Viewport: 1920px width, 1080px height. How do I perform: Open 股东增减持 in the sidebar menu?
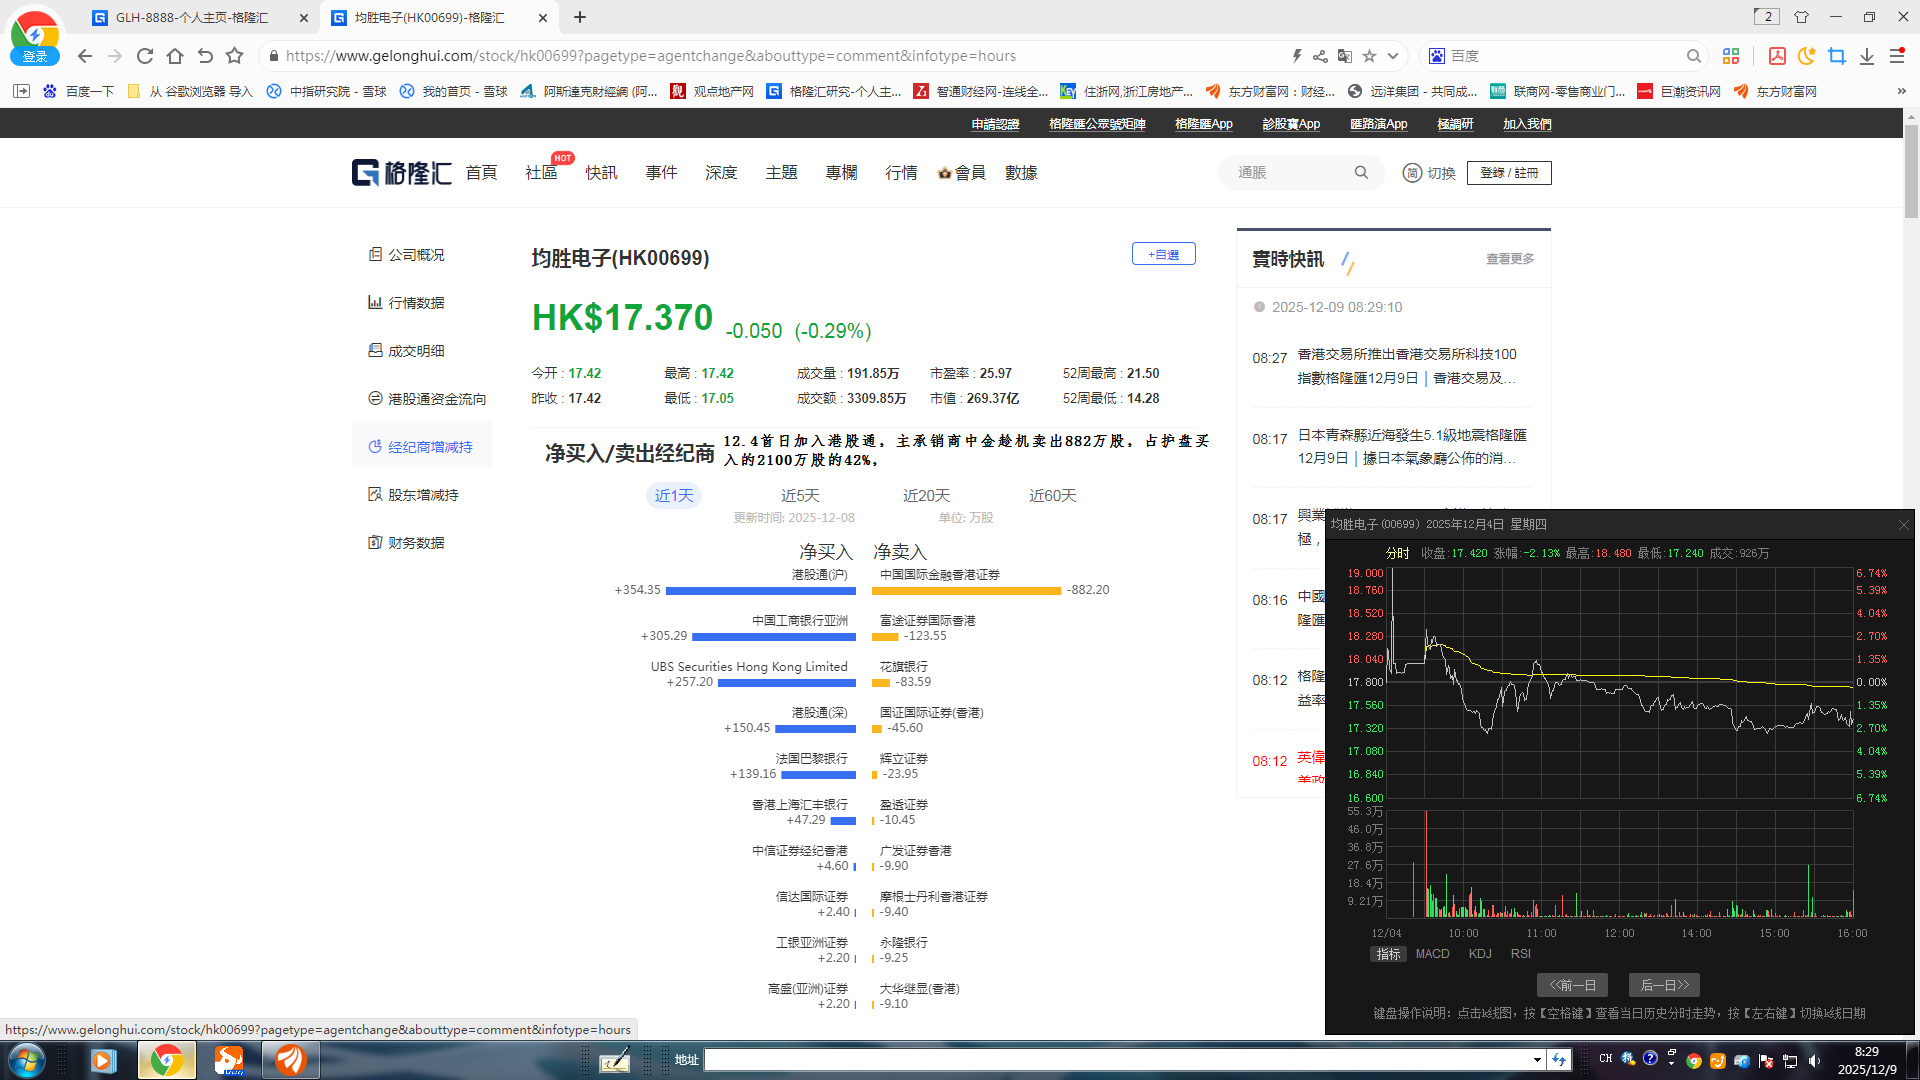(422, 495)
